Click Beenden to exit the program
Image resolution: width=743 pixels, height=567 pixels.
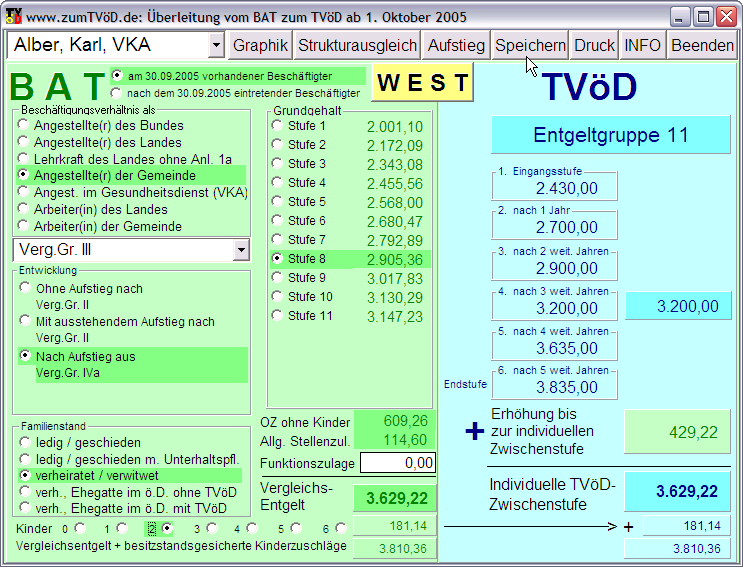702,45
